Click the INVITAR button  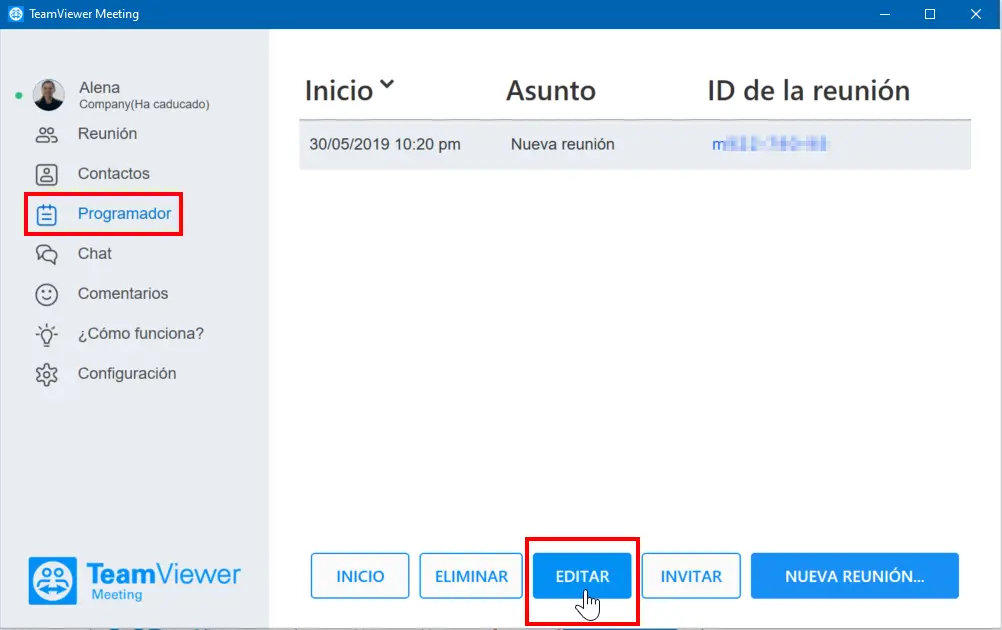click(691, 576)
